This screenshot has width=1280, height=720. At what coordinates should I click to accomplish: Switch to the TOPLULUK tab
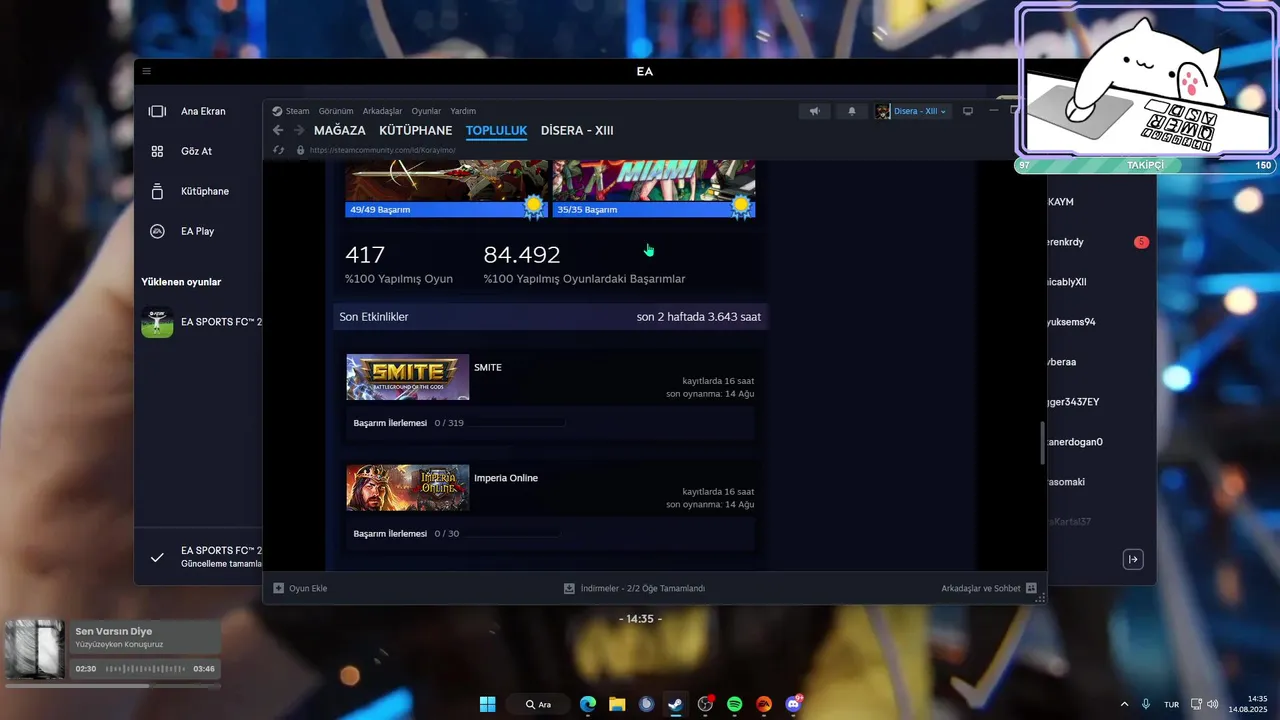(496, 131)
